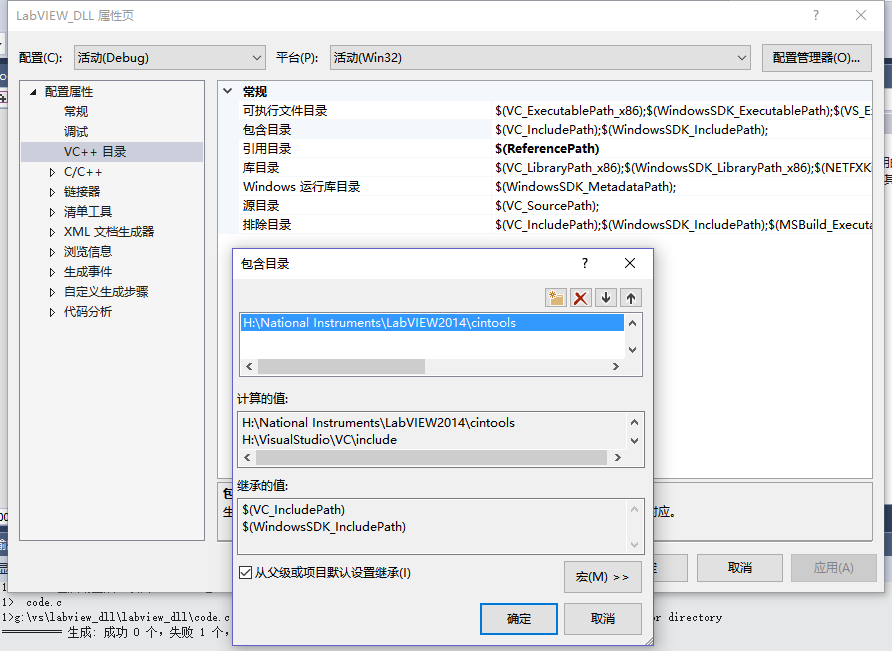Click $(WindowsSDK_IncludePath) in inherited values
Viewport: 892px width, 651px height.
[x=324, y=526]
